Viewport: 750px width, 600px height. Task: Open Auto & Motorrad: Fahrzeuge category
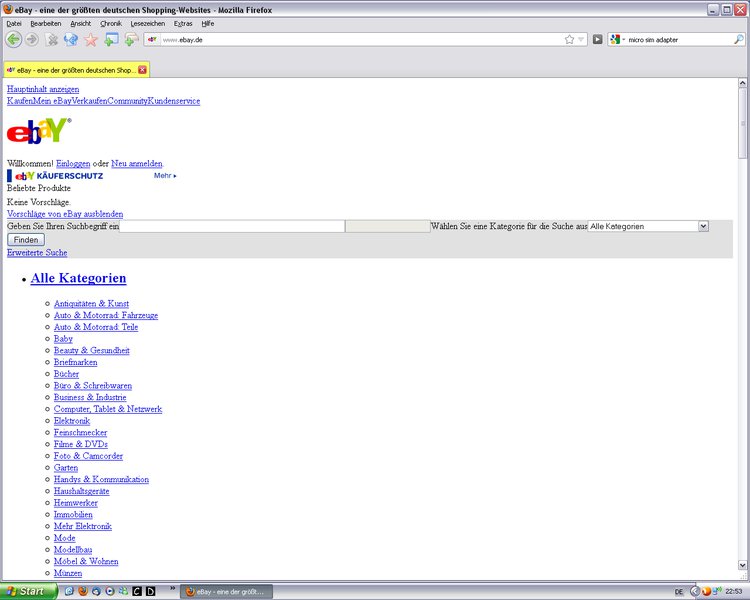(106, 315)
